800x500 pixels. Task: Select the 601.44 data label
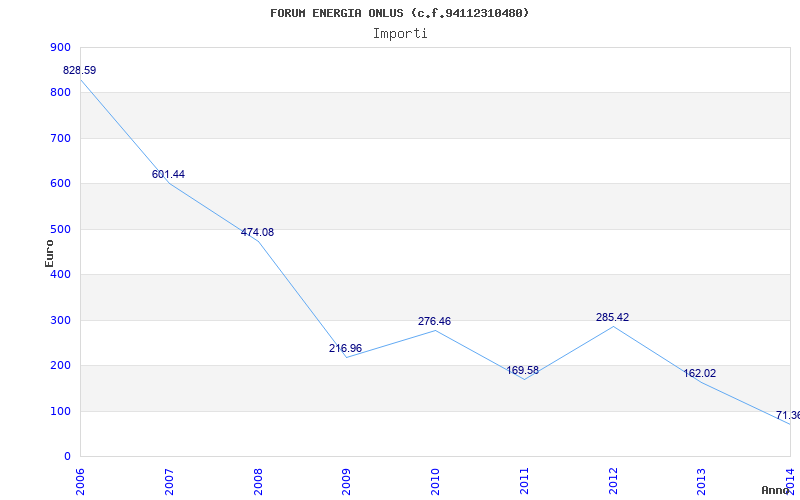[168, 174]
